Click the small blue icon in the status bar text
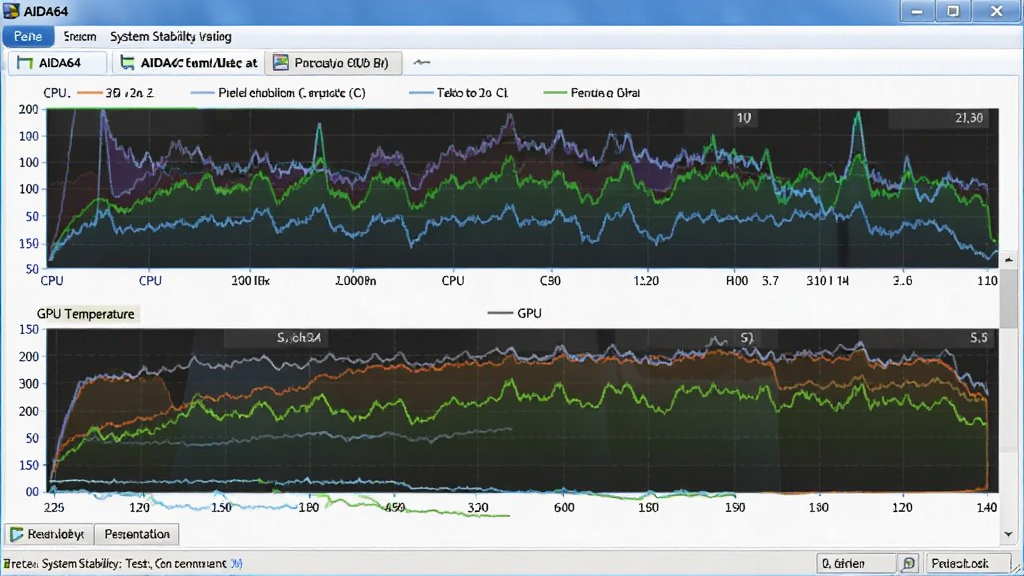Screen dimensions: 1024x576 coord(236,564)
